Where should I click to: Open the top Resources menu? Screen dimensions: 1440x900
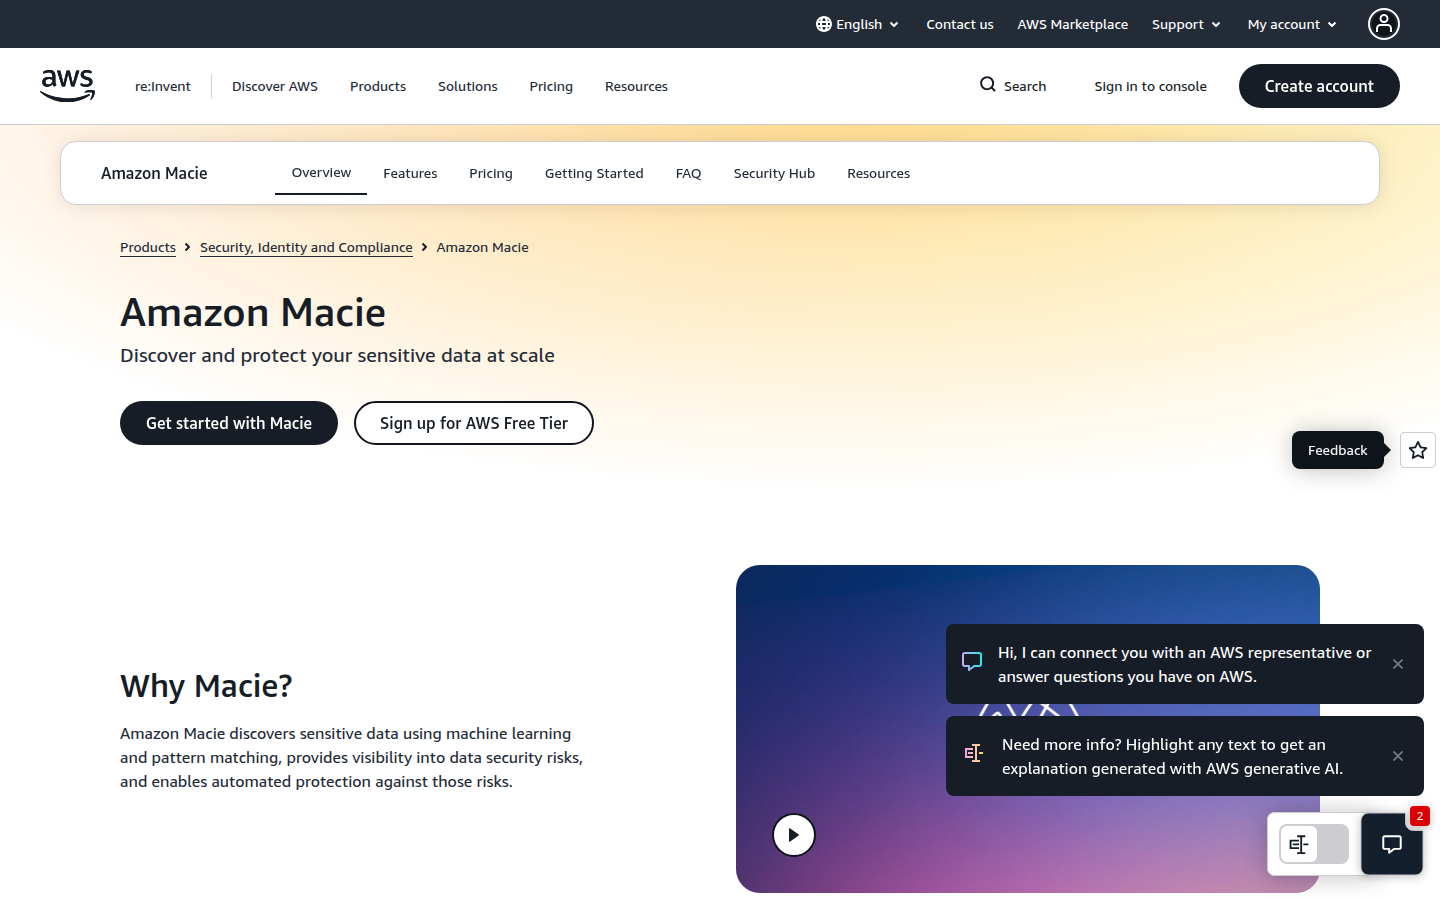tap(636, 86)
